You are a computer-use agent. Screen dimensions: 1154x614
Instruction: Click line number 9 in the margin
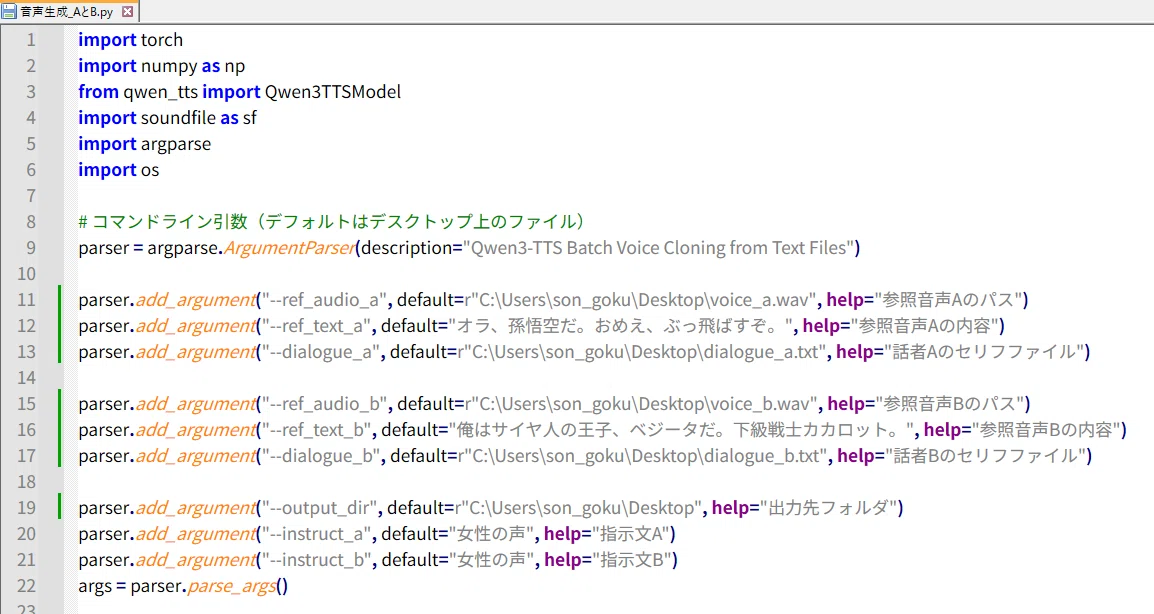[x=31, y=248]
